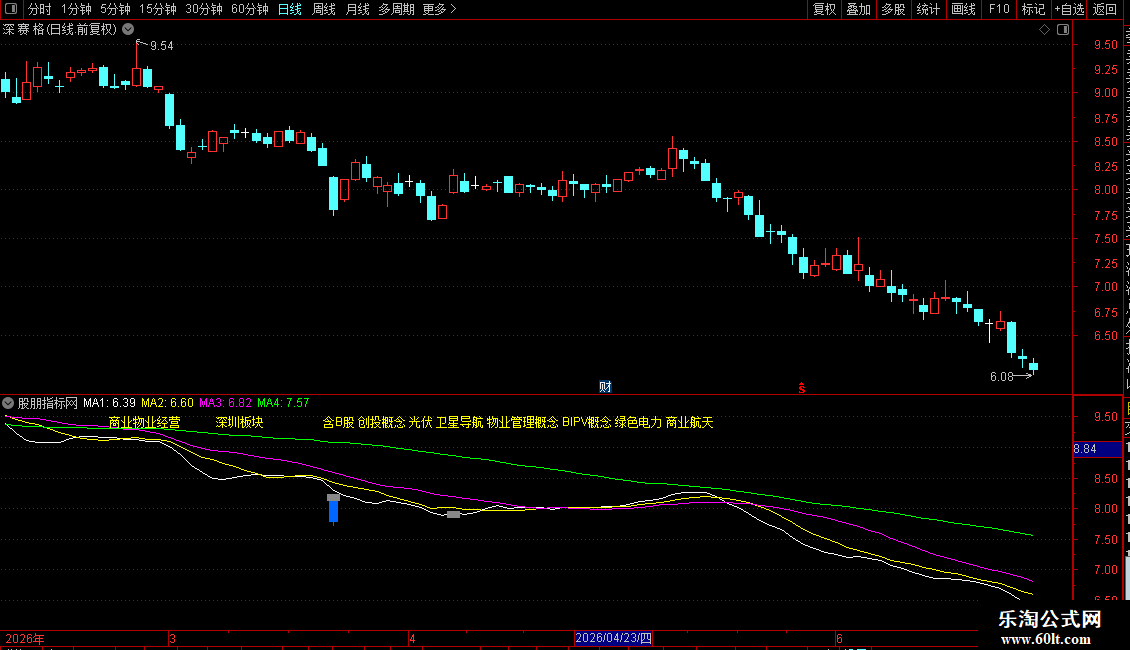Screen dimensions: 1130x650
Task: Select the 日线 daily period
Action: [290, 9]
